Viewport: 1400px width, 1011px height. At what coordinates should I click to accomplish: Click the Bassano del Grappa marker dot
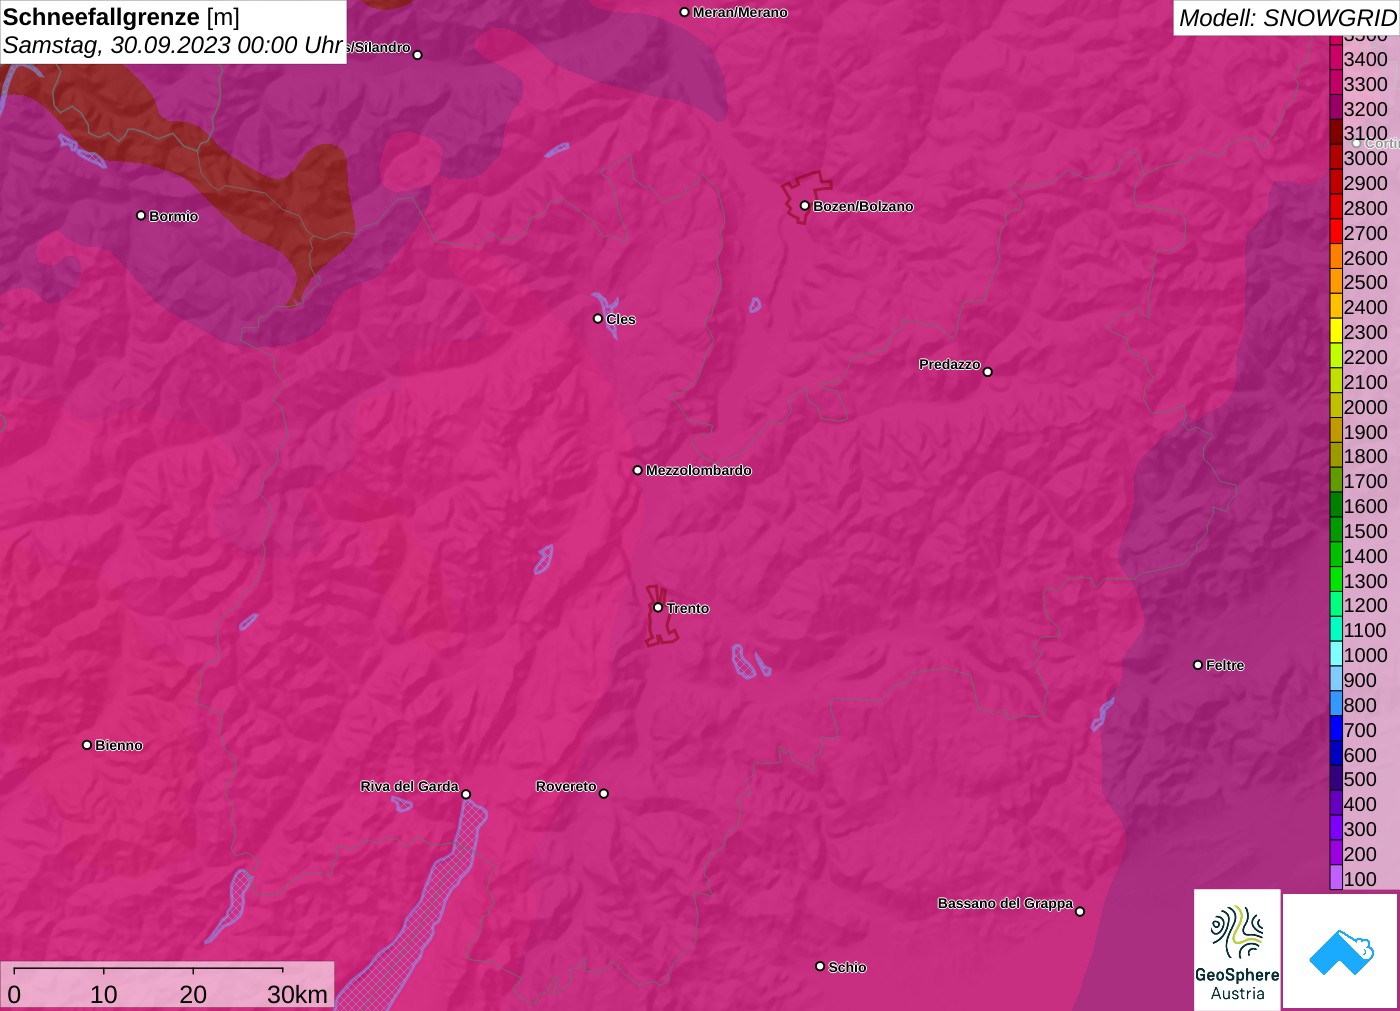point(1080,911)
